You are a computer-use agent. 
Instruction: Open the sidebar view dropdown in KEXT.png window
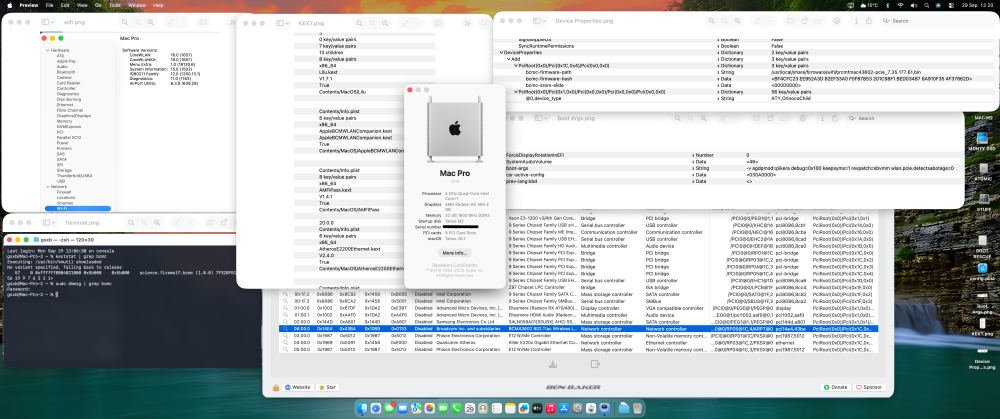pos(283,23)
